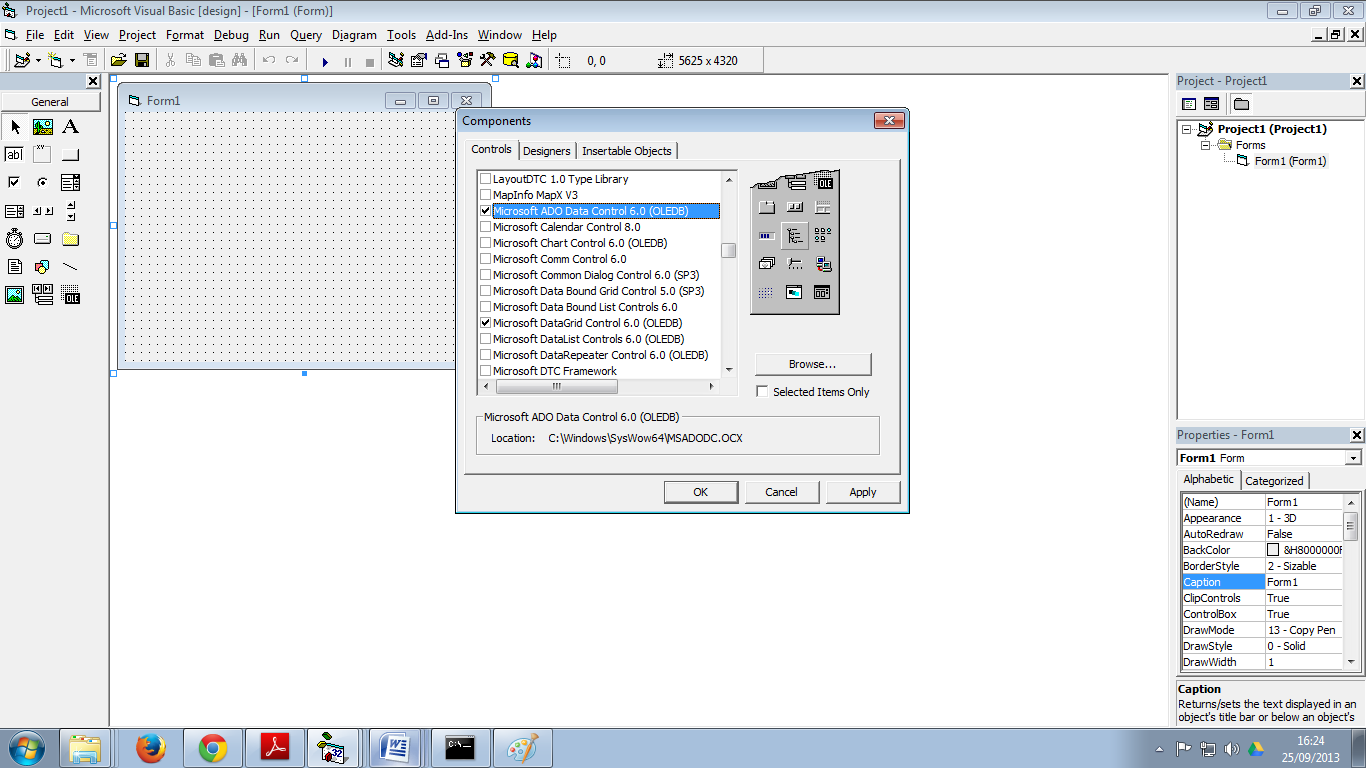Screen dimensions: 1366x768
Task: Click the Browse... button
Action: tap(813, 364)
